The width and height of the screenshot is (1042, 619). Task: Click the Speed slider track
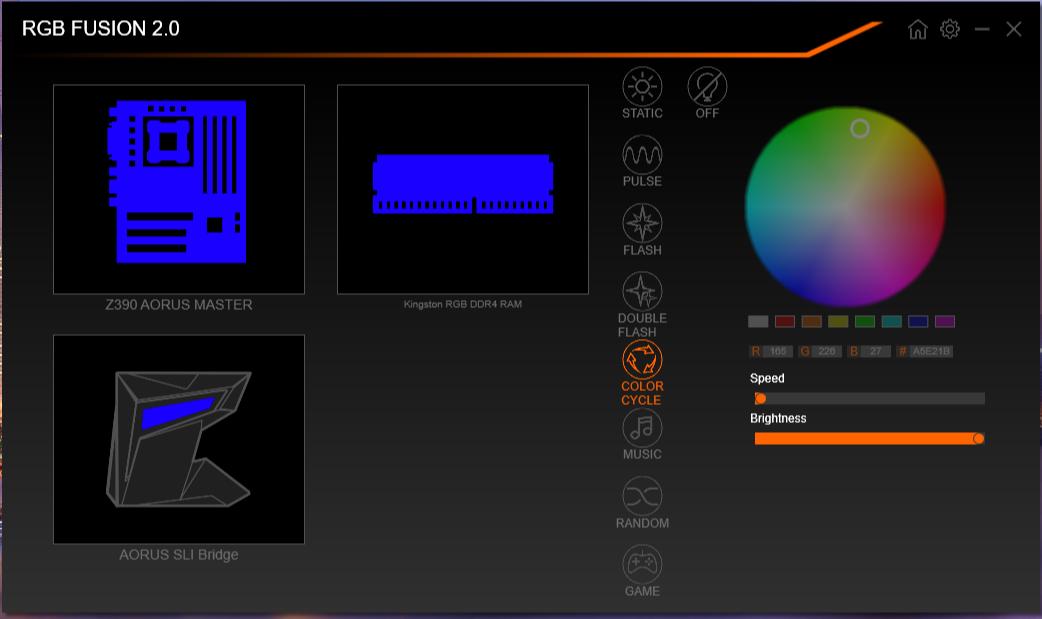pos(870,399)
